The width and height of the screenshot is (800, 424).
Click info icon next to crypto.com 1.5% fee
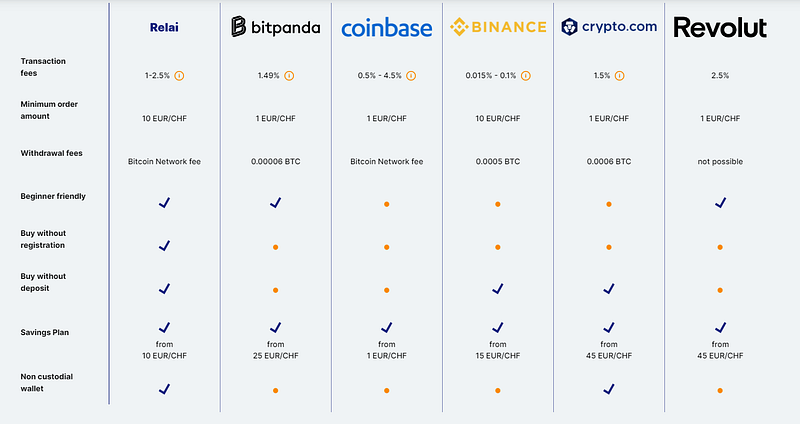(619, 76)
